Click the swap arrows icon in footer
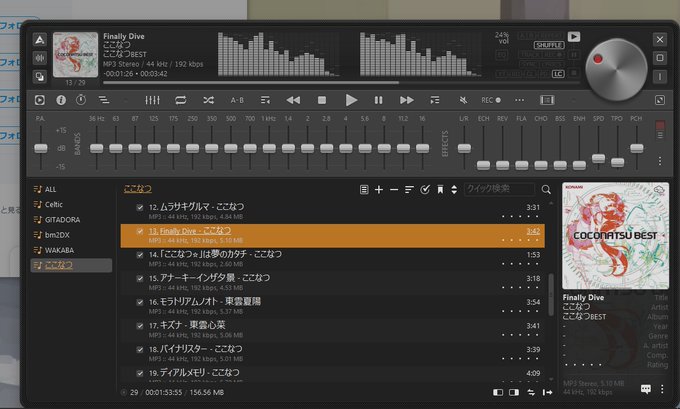The height and width of the screenshot is (409, 680). click(x=531, y=392)
